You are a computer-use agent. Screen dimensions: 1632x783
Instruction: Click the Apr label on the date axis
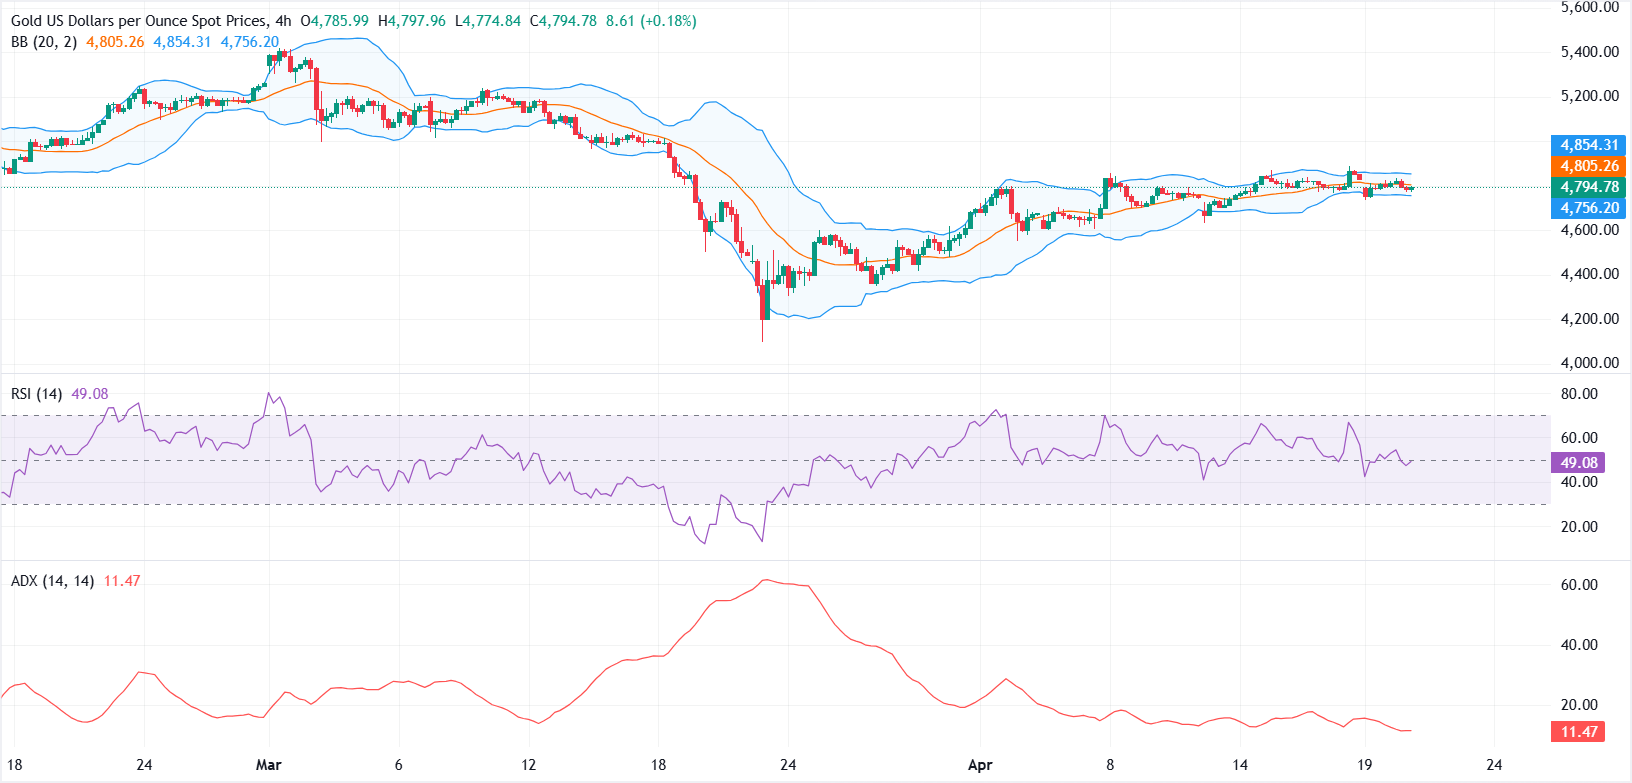tap(980, 765)
